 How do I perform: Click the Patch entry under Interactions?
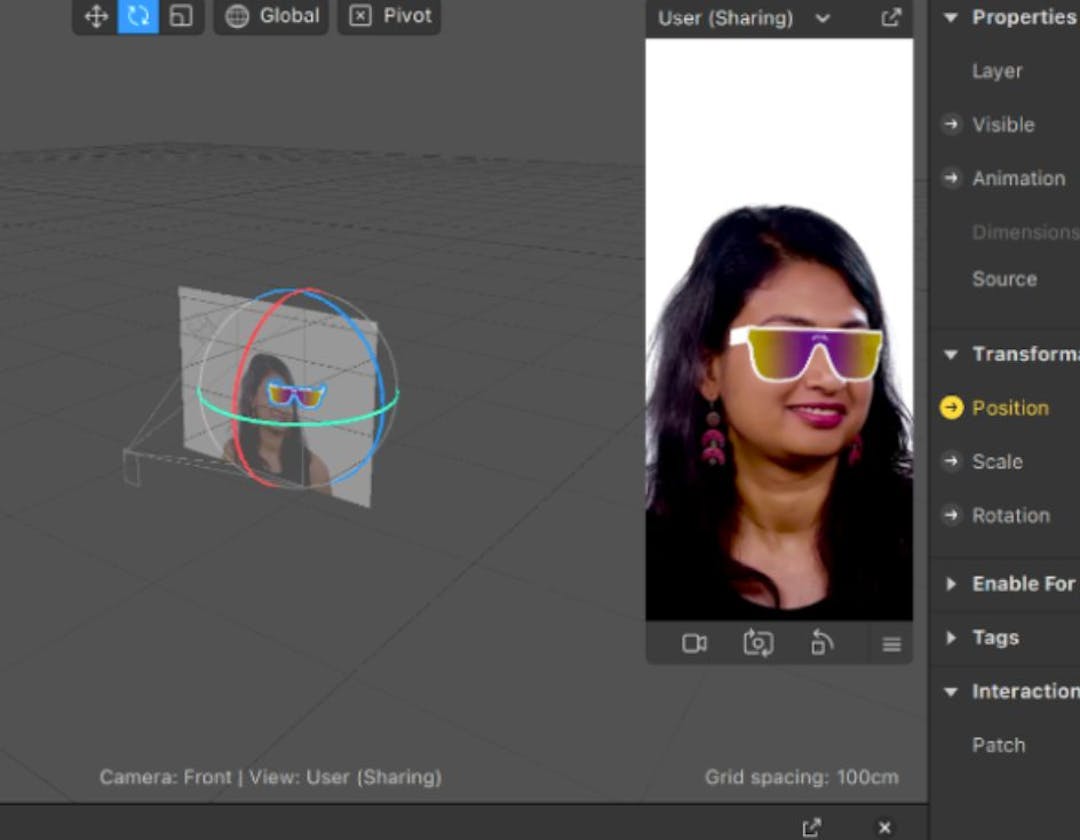[x=998, y=744]
